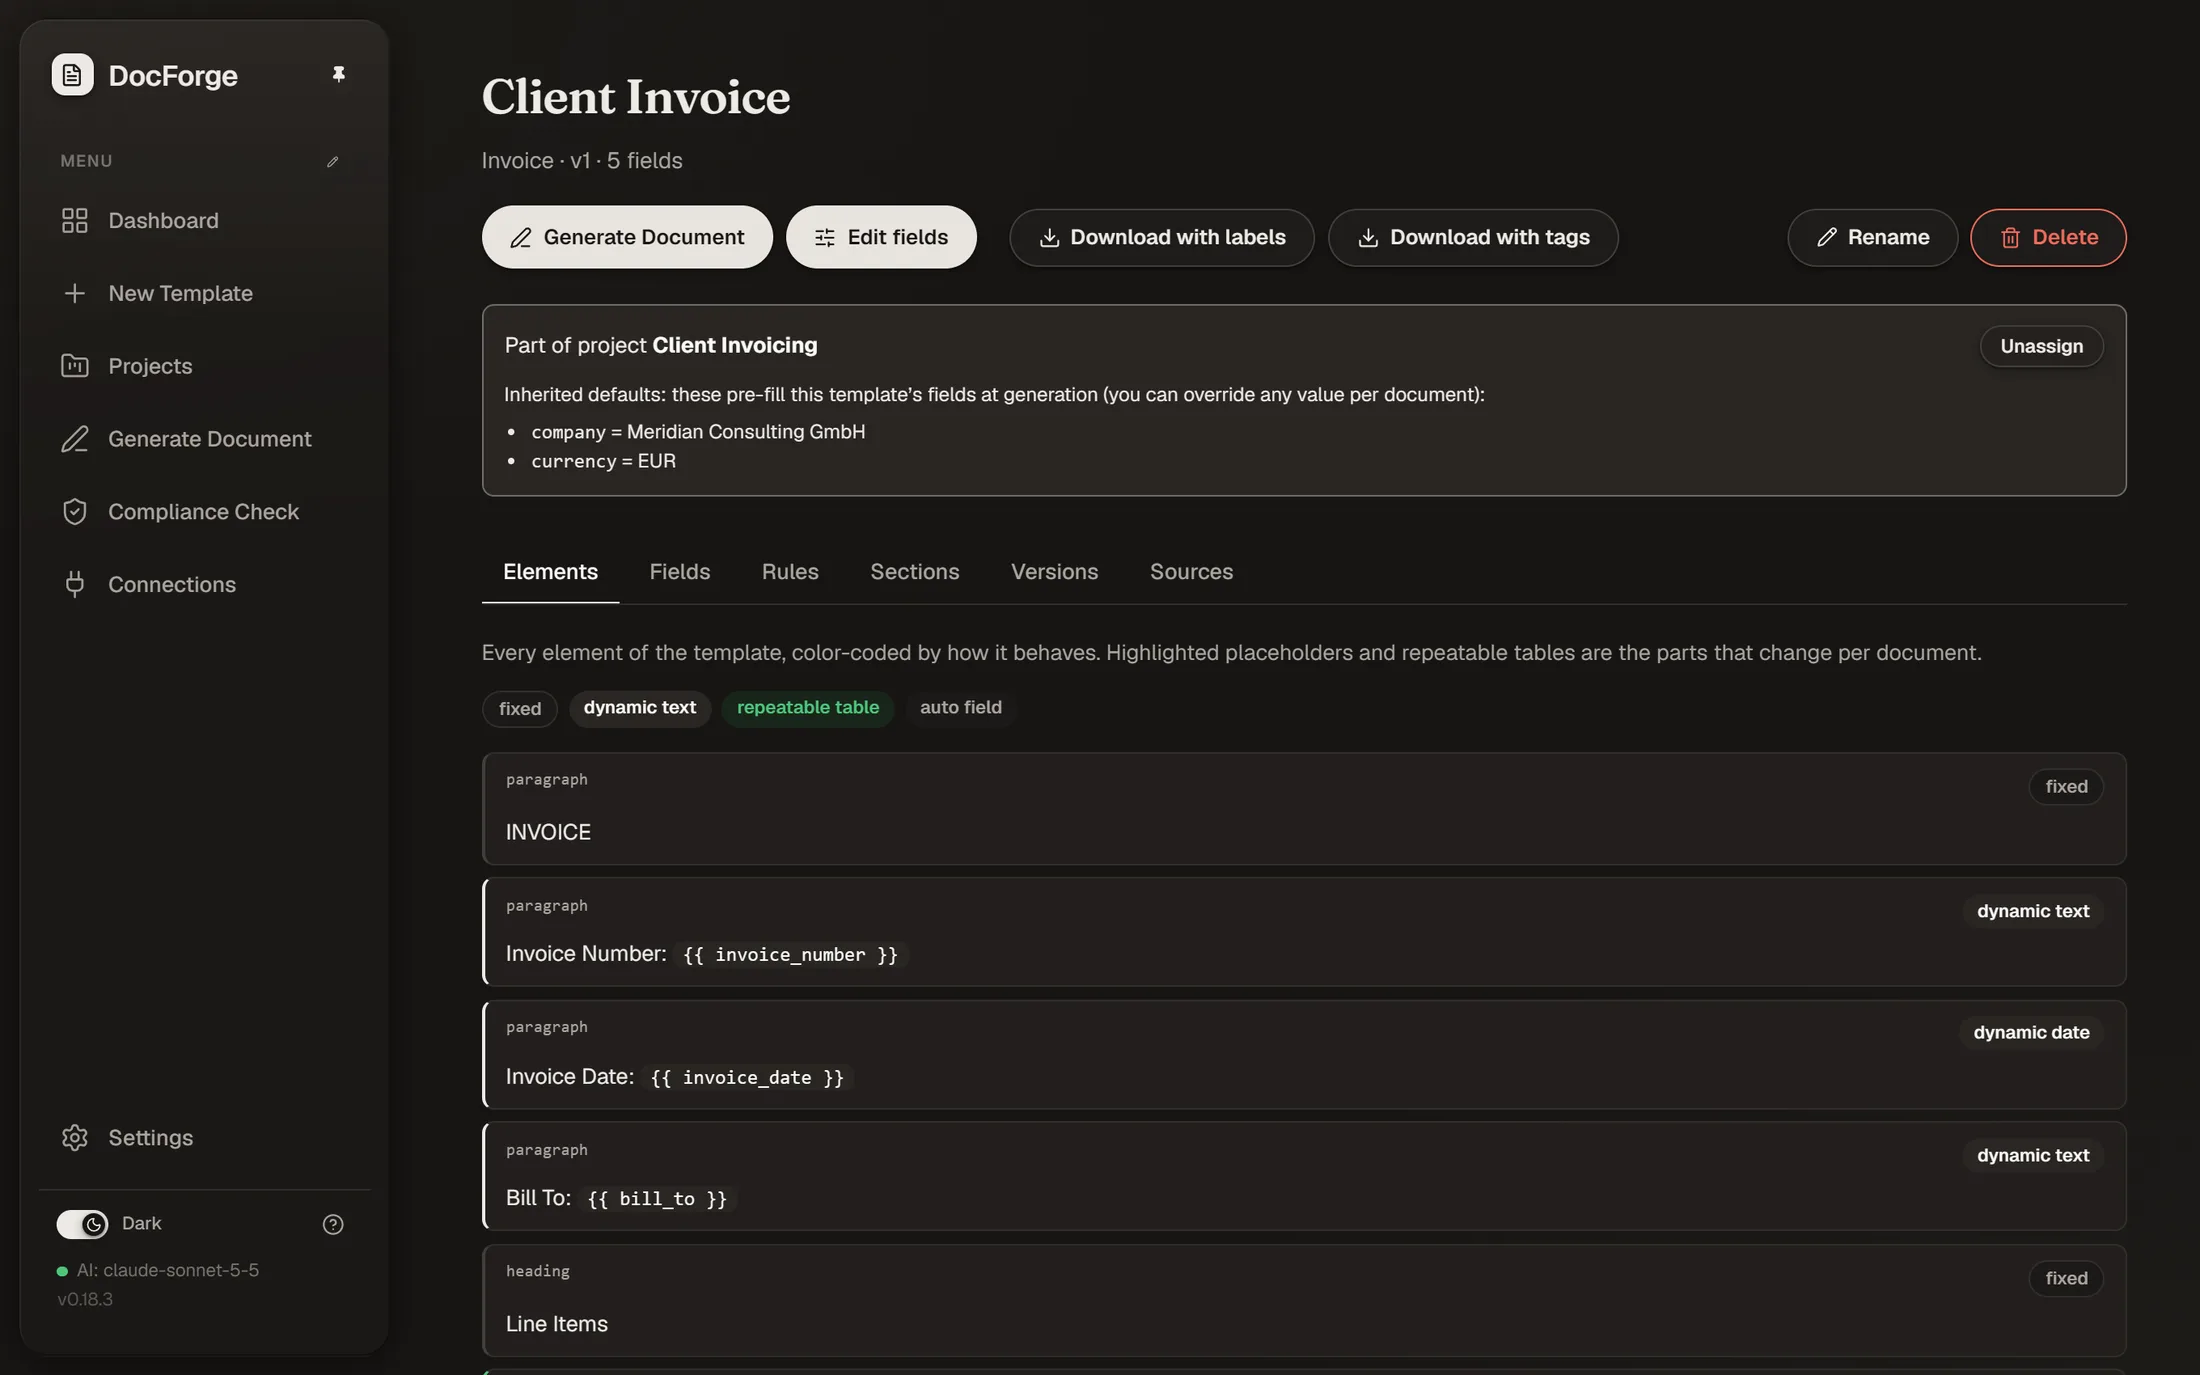Open Dashboard via its grid icon

(75, 220)
